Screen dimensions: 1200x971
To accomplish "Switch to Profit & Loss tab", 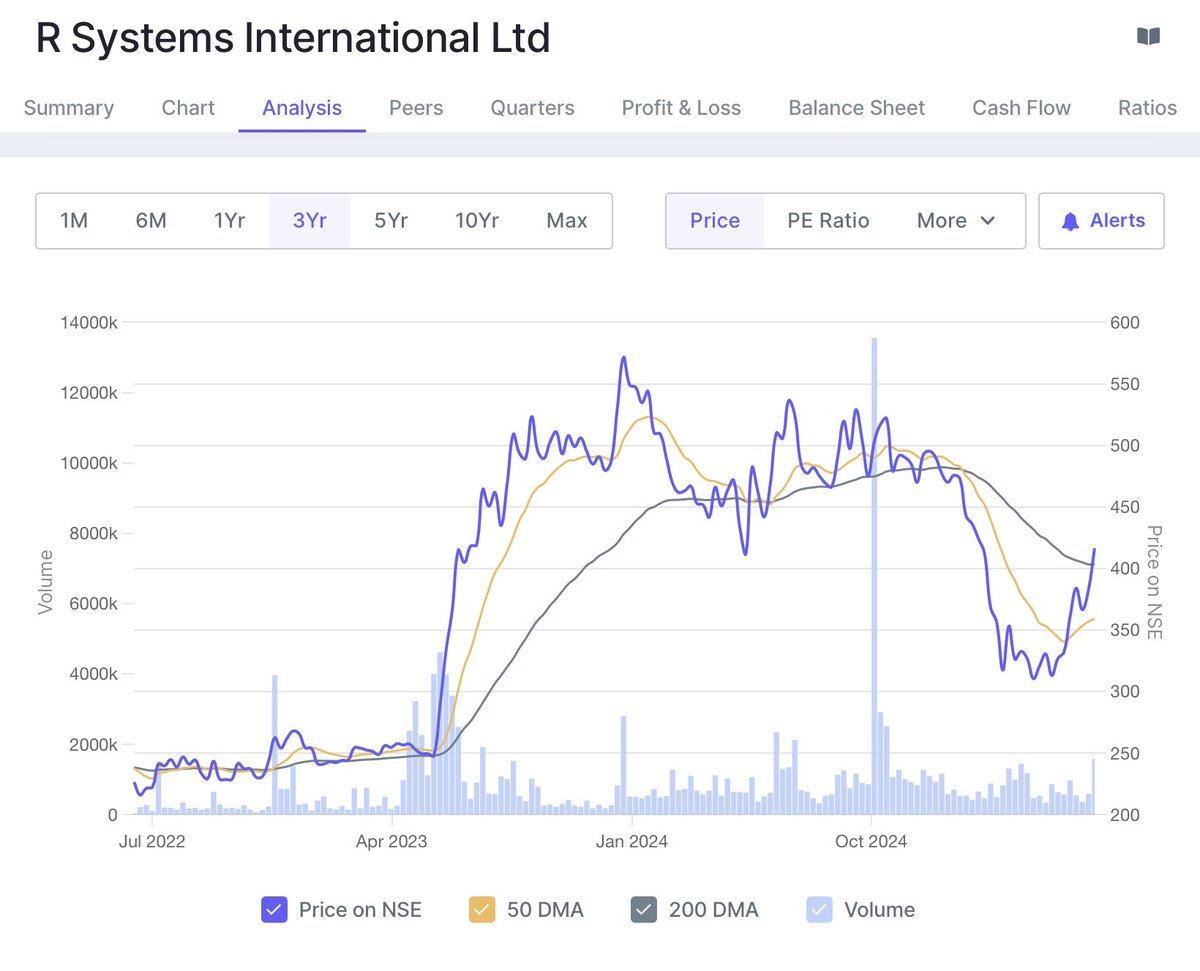I will [681, 108].
